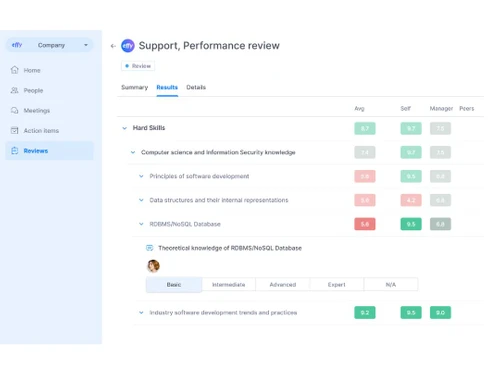Expand Principles of software development chevron
The width and height of the screenshot is (500, 375).
click(141, 176)
